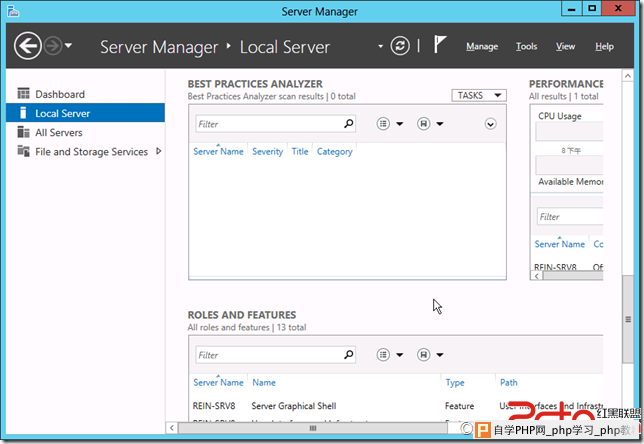Click the REIN-SRV8 cell in Roles and Features
The width and height of the screenshot is (644, 444).
[214, 406]
